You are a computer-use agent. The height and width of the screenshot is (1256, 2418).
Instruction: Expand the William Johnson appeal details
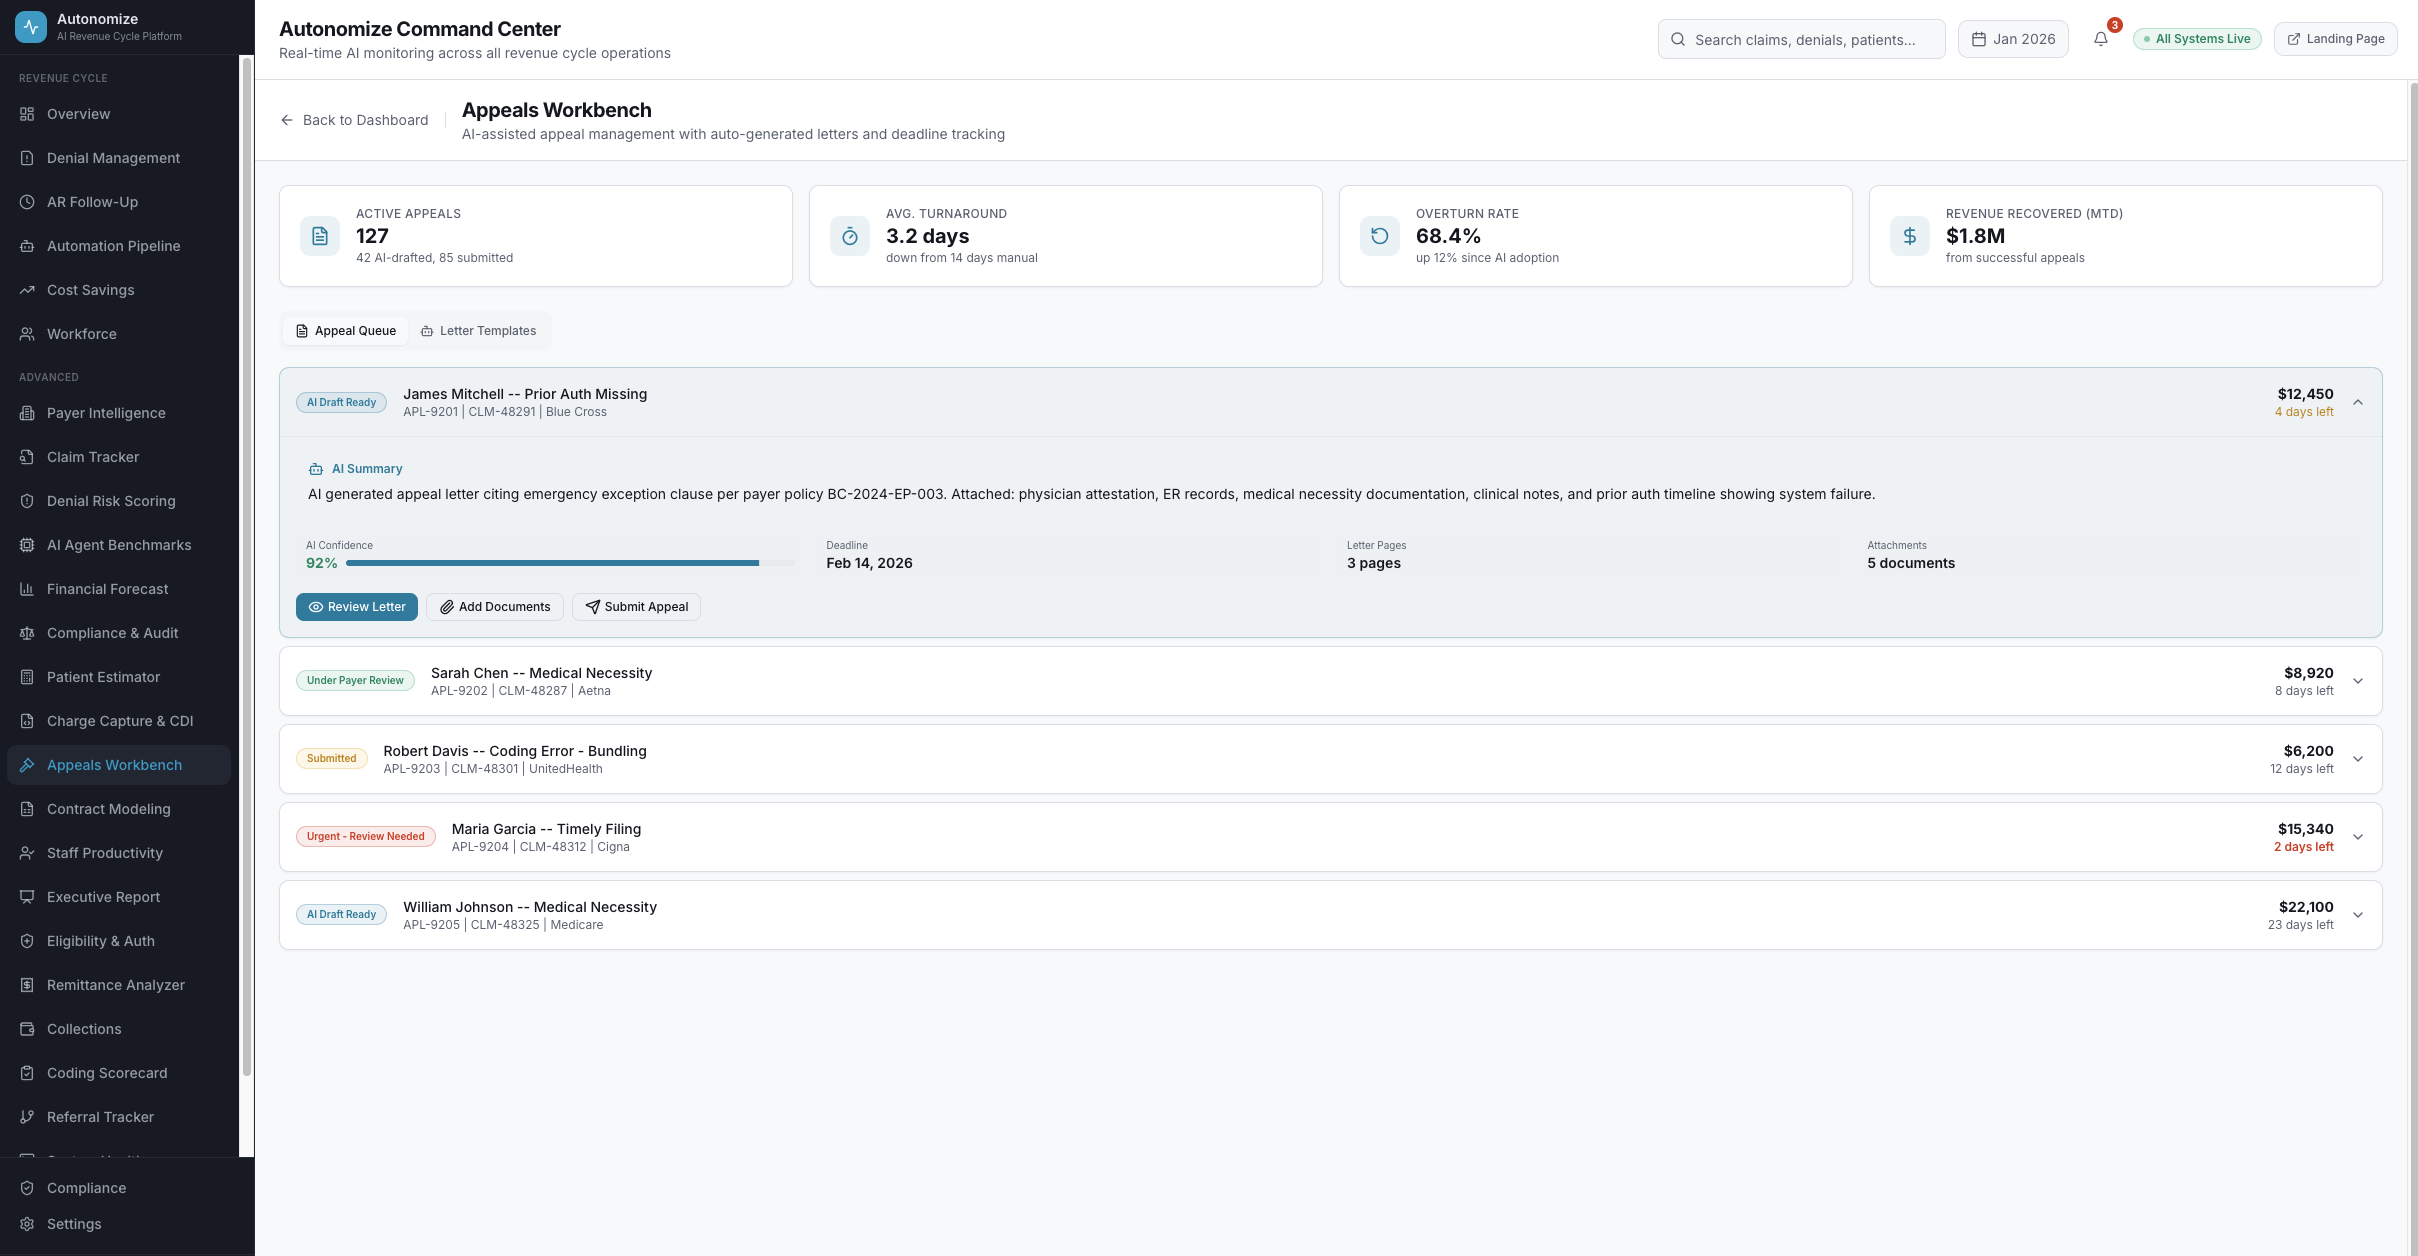coord(2359,915)
